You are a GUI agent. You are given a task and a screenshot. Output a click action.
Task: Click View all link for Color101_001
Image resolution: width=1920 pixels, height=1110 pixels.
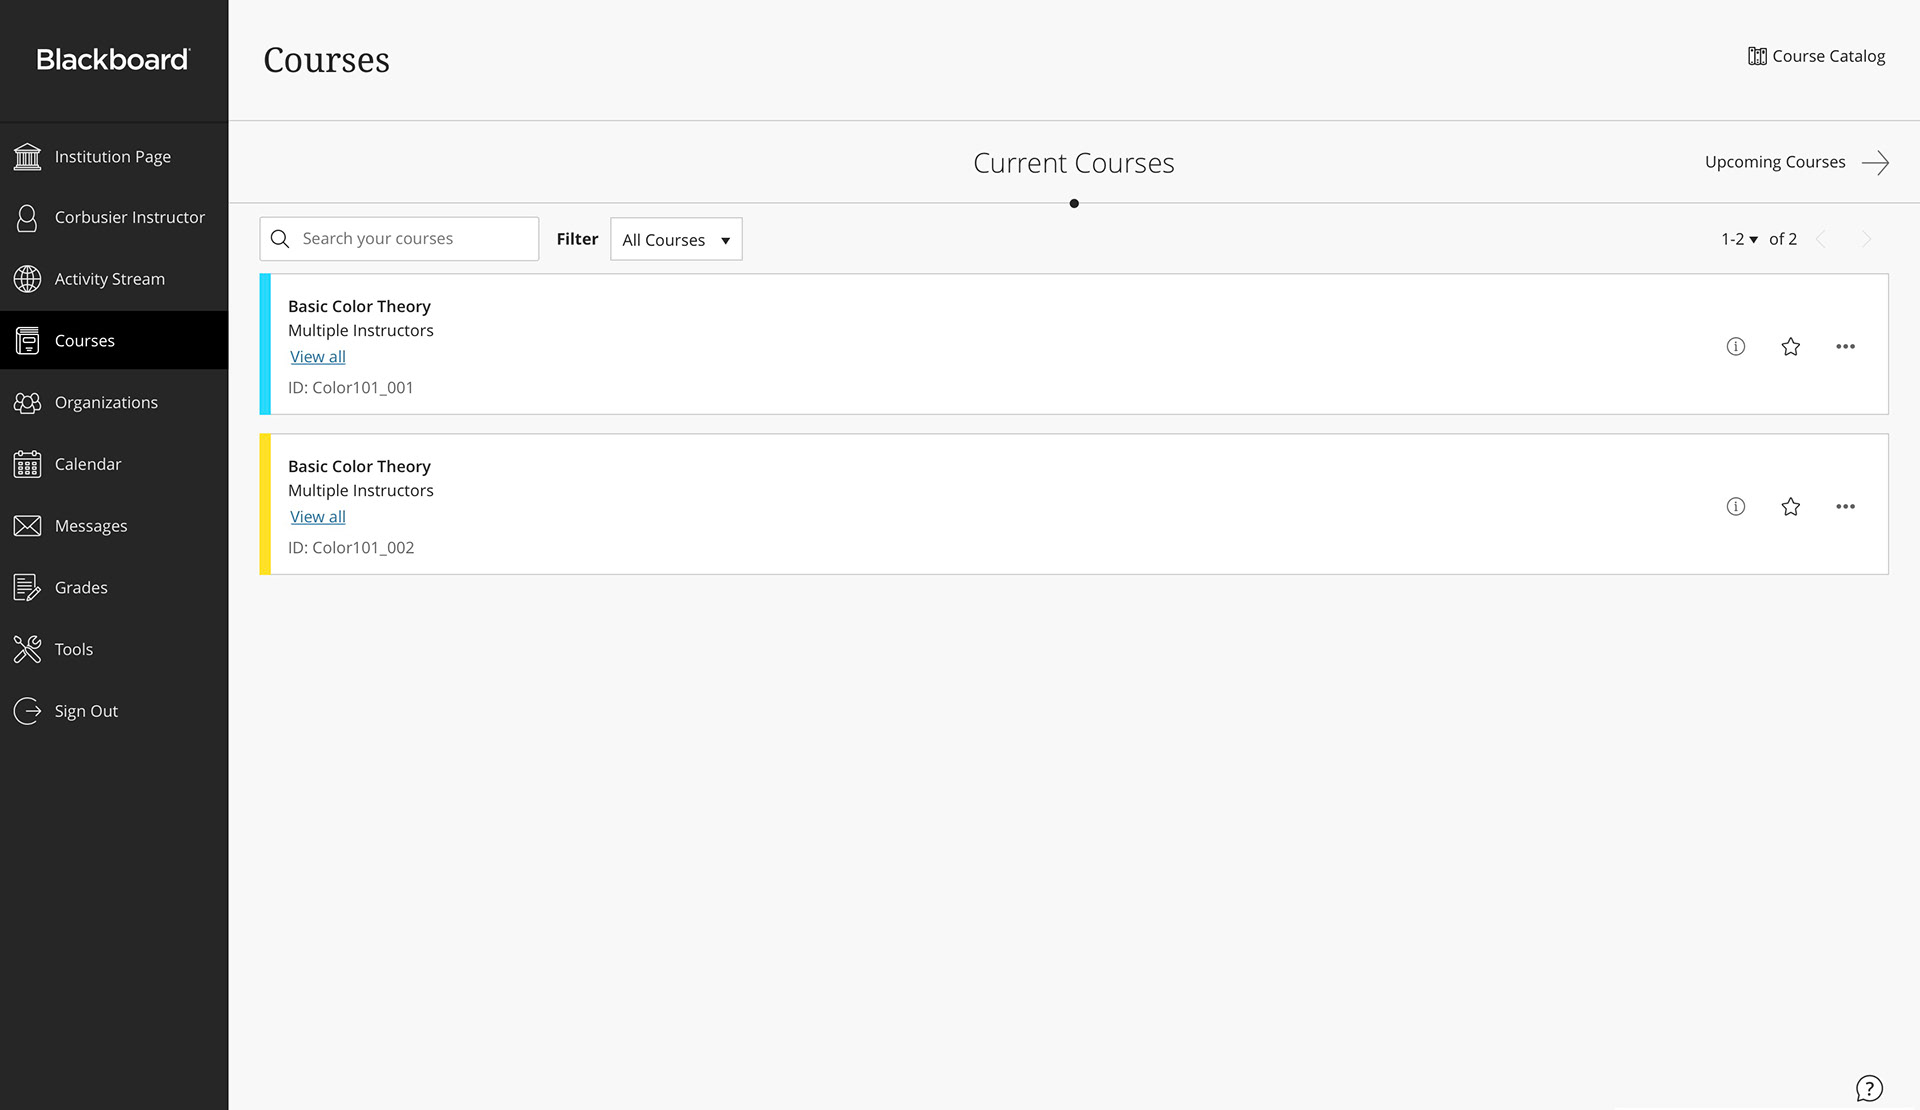tap(318, 357)
